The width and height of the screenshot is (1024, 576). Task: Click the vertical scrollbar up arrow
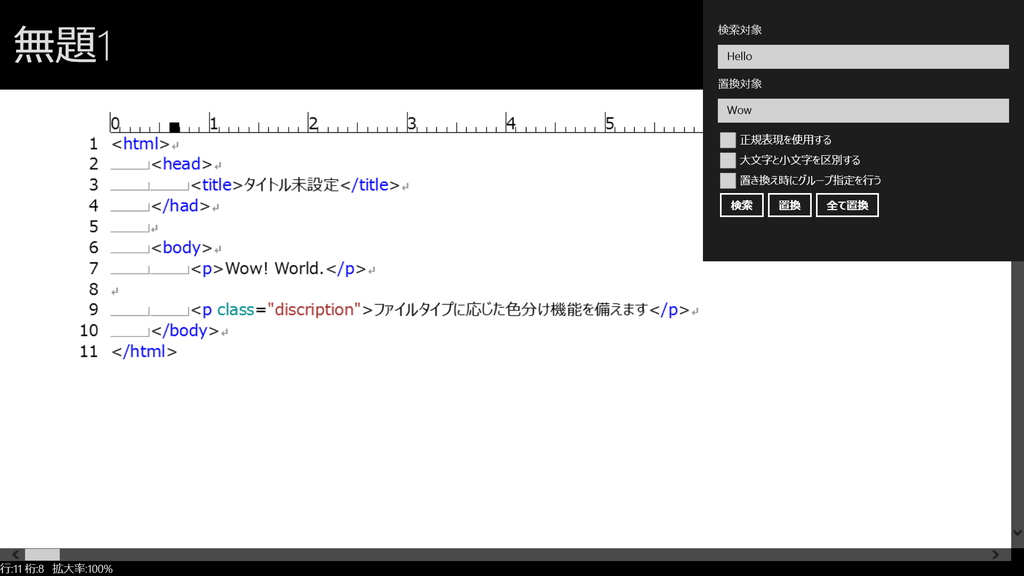click(x=1017, y=101)
